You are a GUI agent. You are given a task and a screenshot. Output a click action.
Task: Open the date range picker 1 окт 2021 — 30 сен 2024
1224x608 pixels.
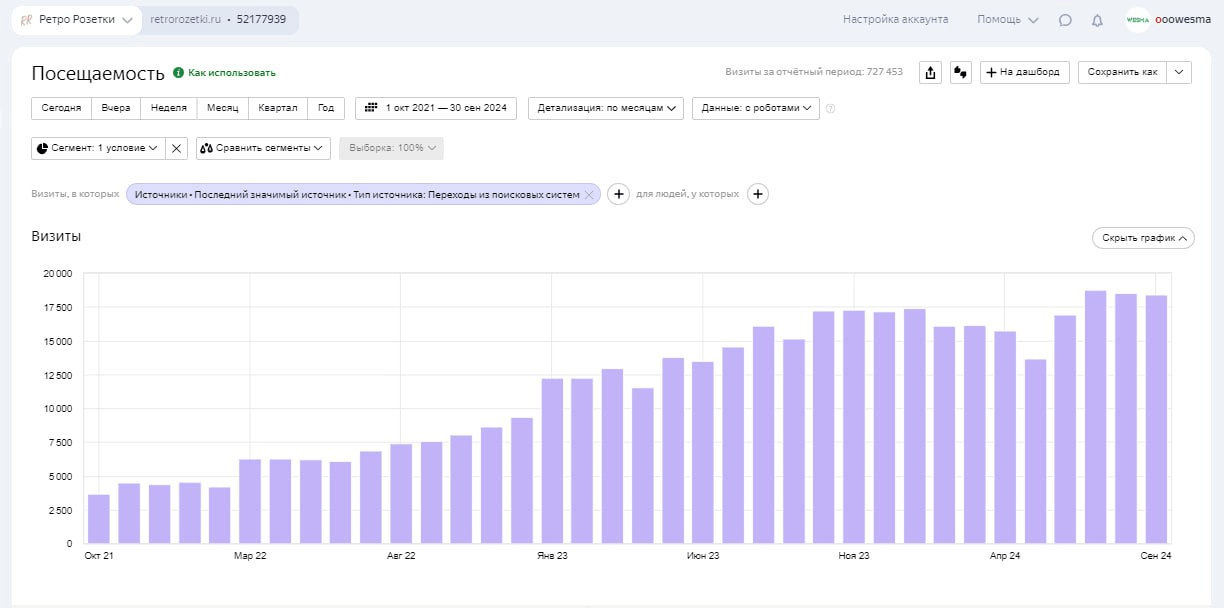tap(436, 108)
